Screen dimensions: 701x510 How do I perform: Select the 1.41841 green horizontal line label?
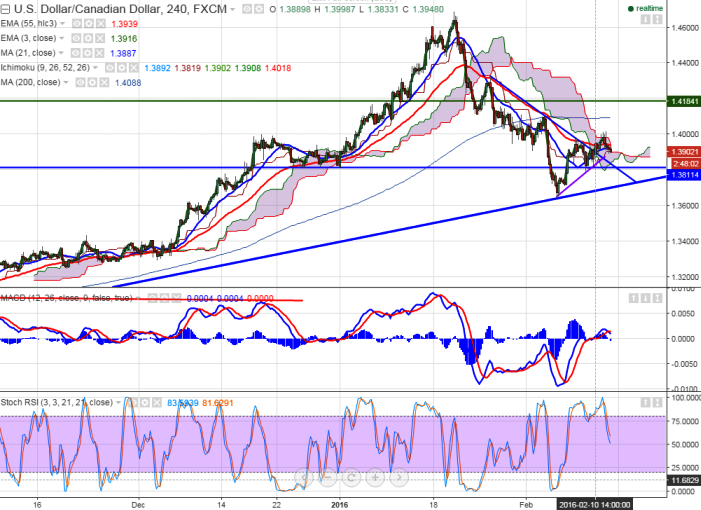click(684, 101)
